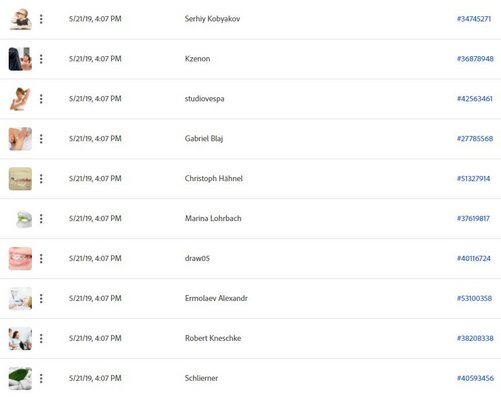This screenshot has width=501, height=397.
Task: Expand the actions menu for Schlierner
Action: [x=41, y=378]
